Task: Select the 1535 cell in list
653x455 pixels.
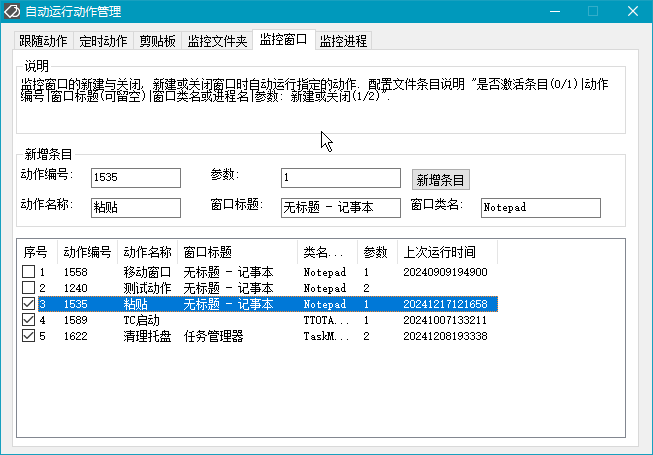Action: tap(75, 304)
